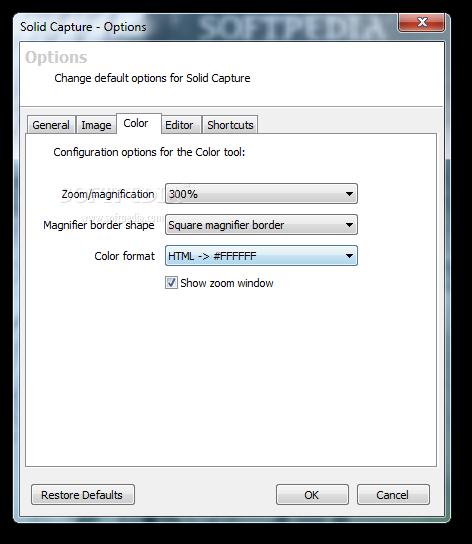
Task: Click the Restore Defaults button
Action: pyautogui.click(x=83, y=495)
